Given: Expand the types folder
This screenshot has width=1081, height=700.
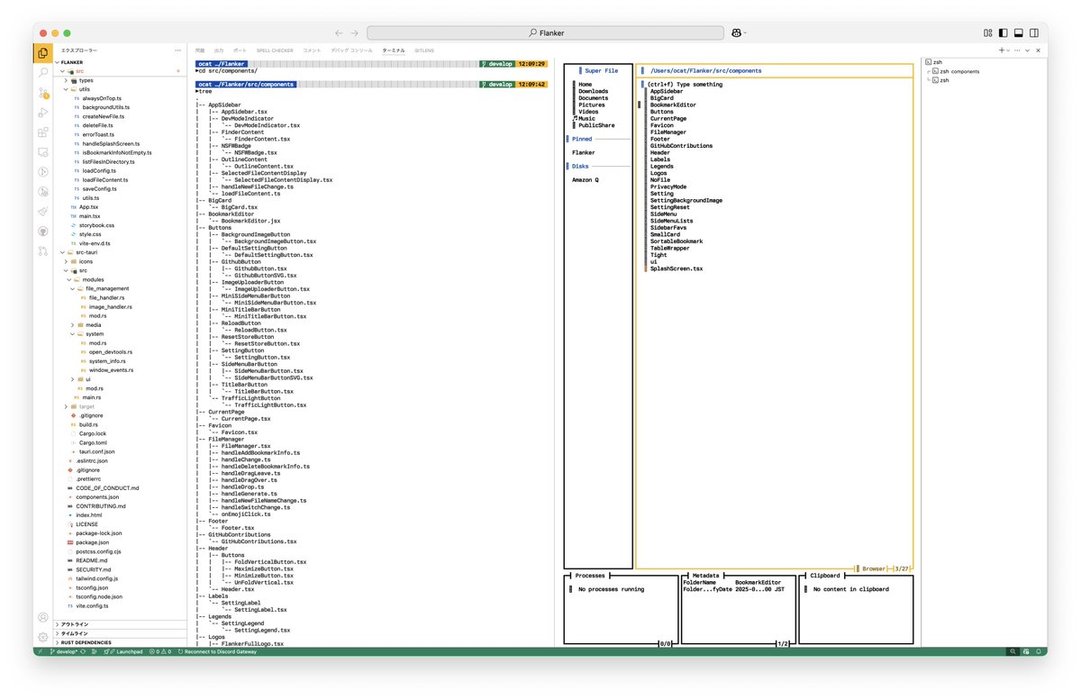Looking at the screenshot, I should point(86,80).
